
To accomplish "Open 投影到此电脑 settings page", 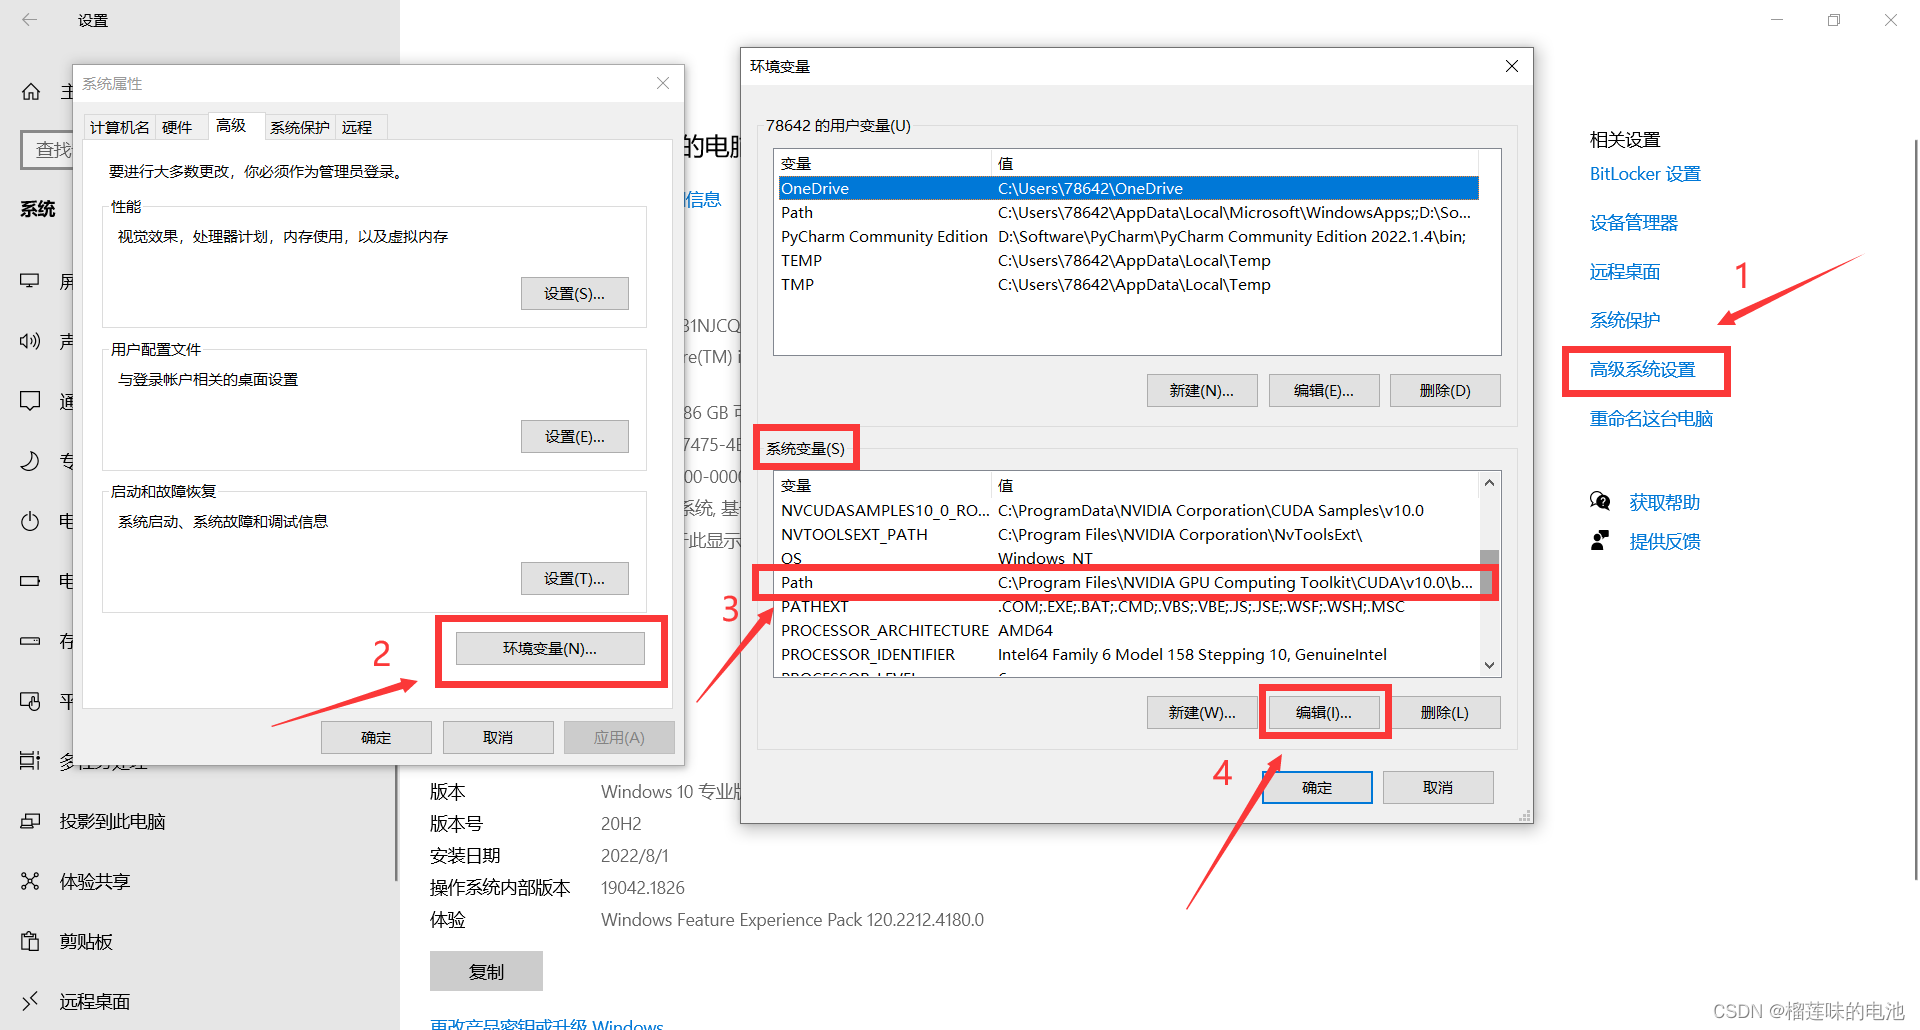I will click(112, 821).
